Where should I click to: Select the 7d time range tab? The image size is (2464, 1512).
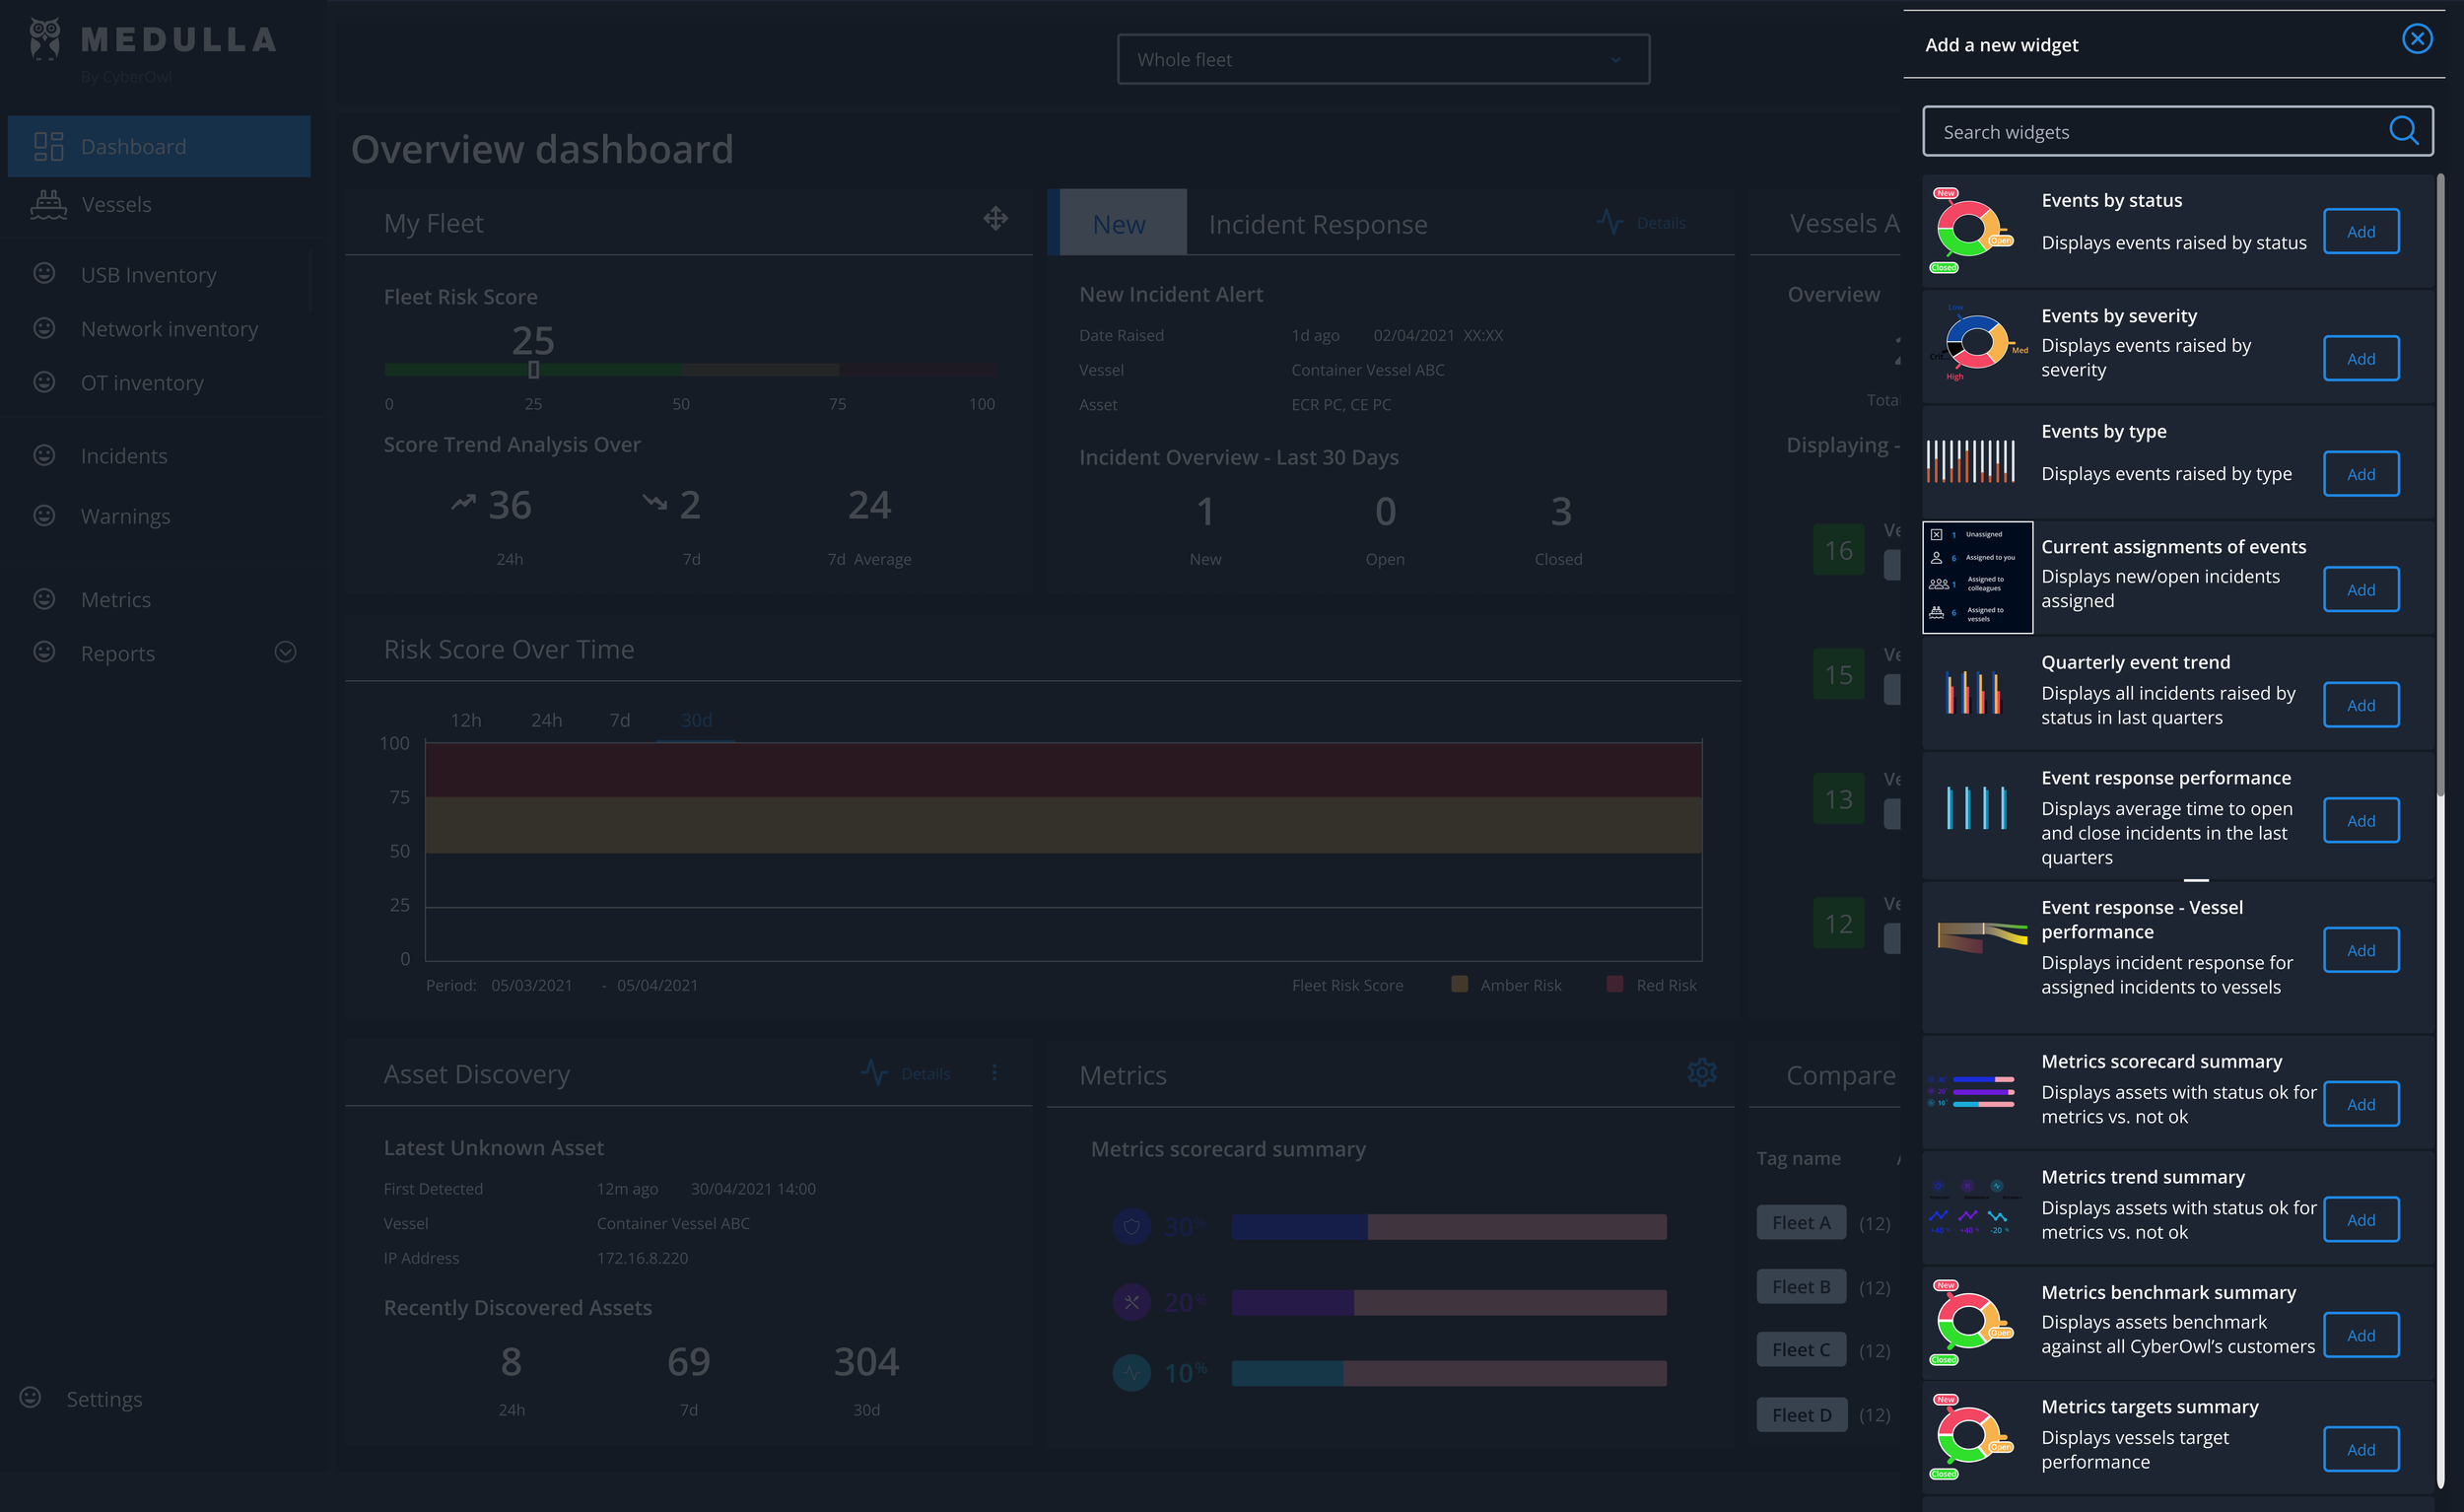[x=620, y=720]
